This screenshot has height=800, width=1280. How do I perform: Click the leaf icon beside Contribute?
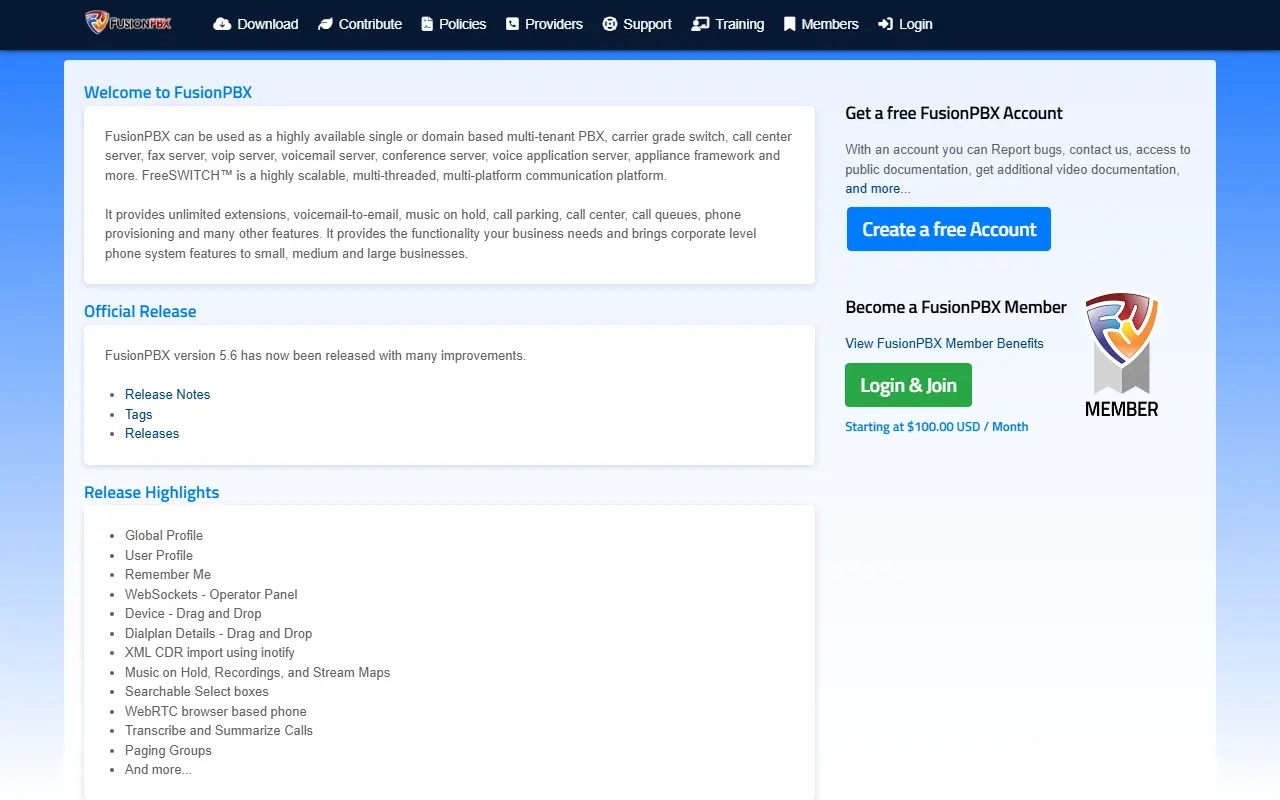(325, 24)
